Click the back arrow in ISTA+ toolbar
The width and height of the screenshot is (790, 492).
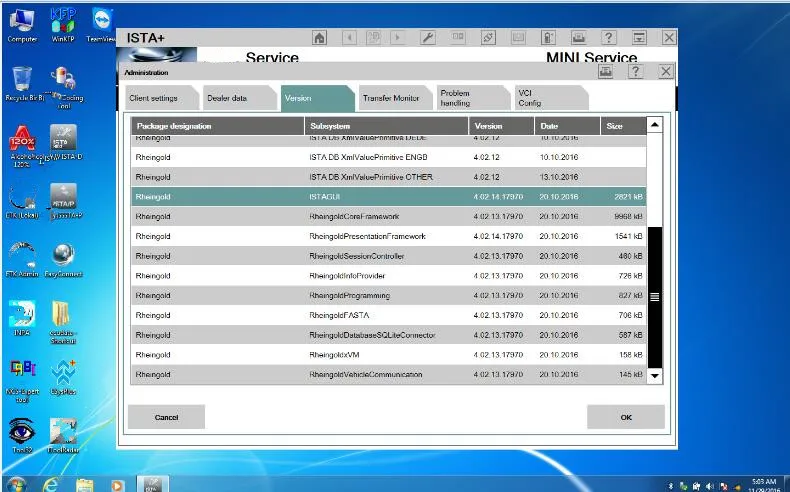pyautogui.click(x=349, y=38)
